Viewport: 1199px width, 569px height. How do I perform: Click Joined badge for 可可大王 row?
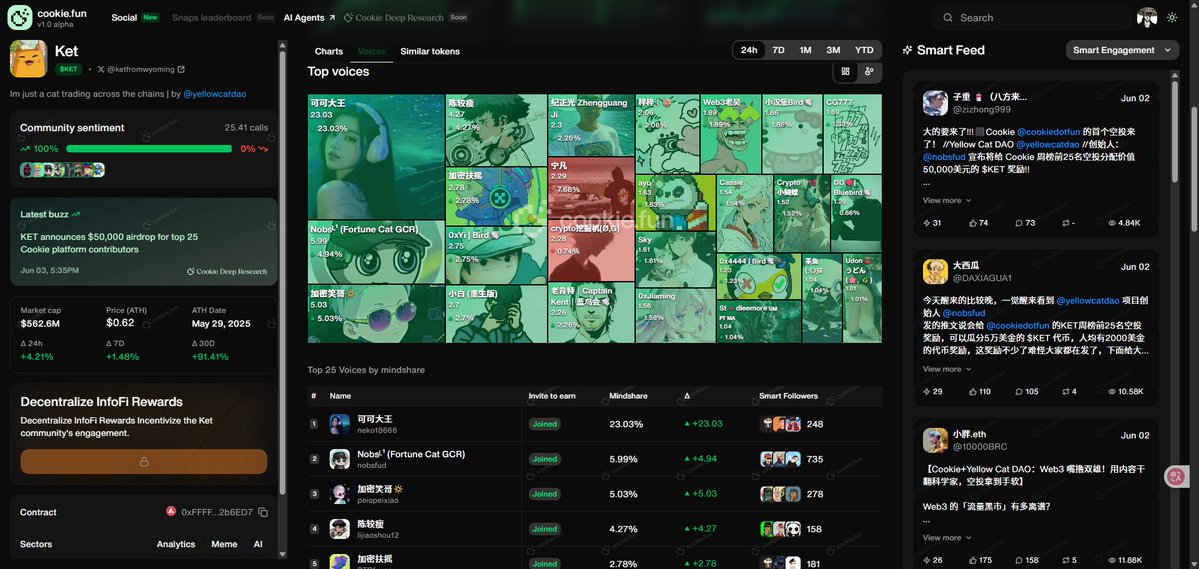click(x=544, y=424)
